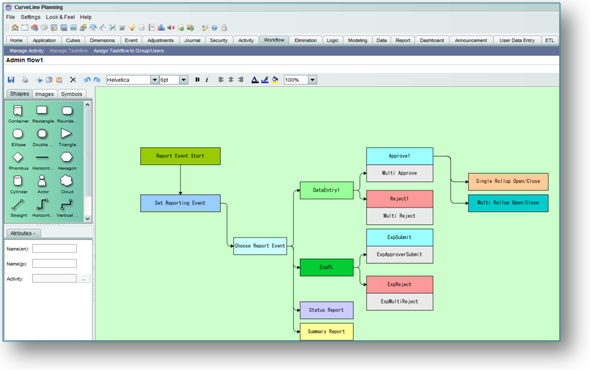Select the Rhombus shape
This screenshot has height=370, width=590.
[18, 161]
